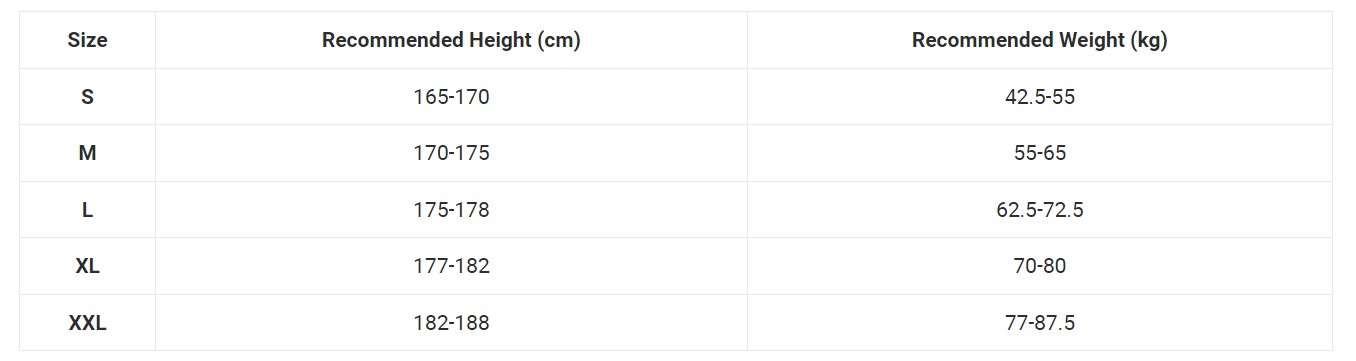Select height cell 165-170

click(x=451, y=97)
